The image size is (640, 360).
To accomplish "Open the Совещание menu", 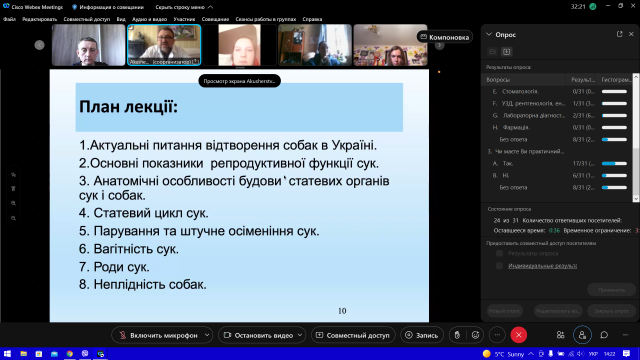I will (215, 19).
